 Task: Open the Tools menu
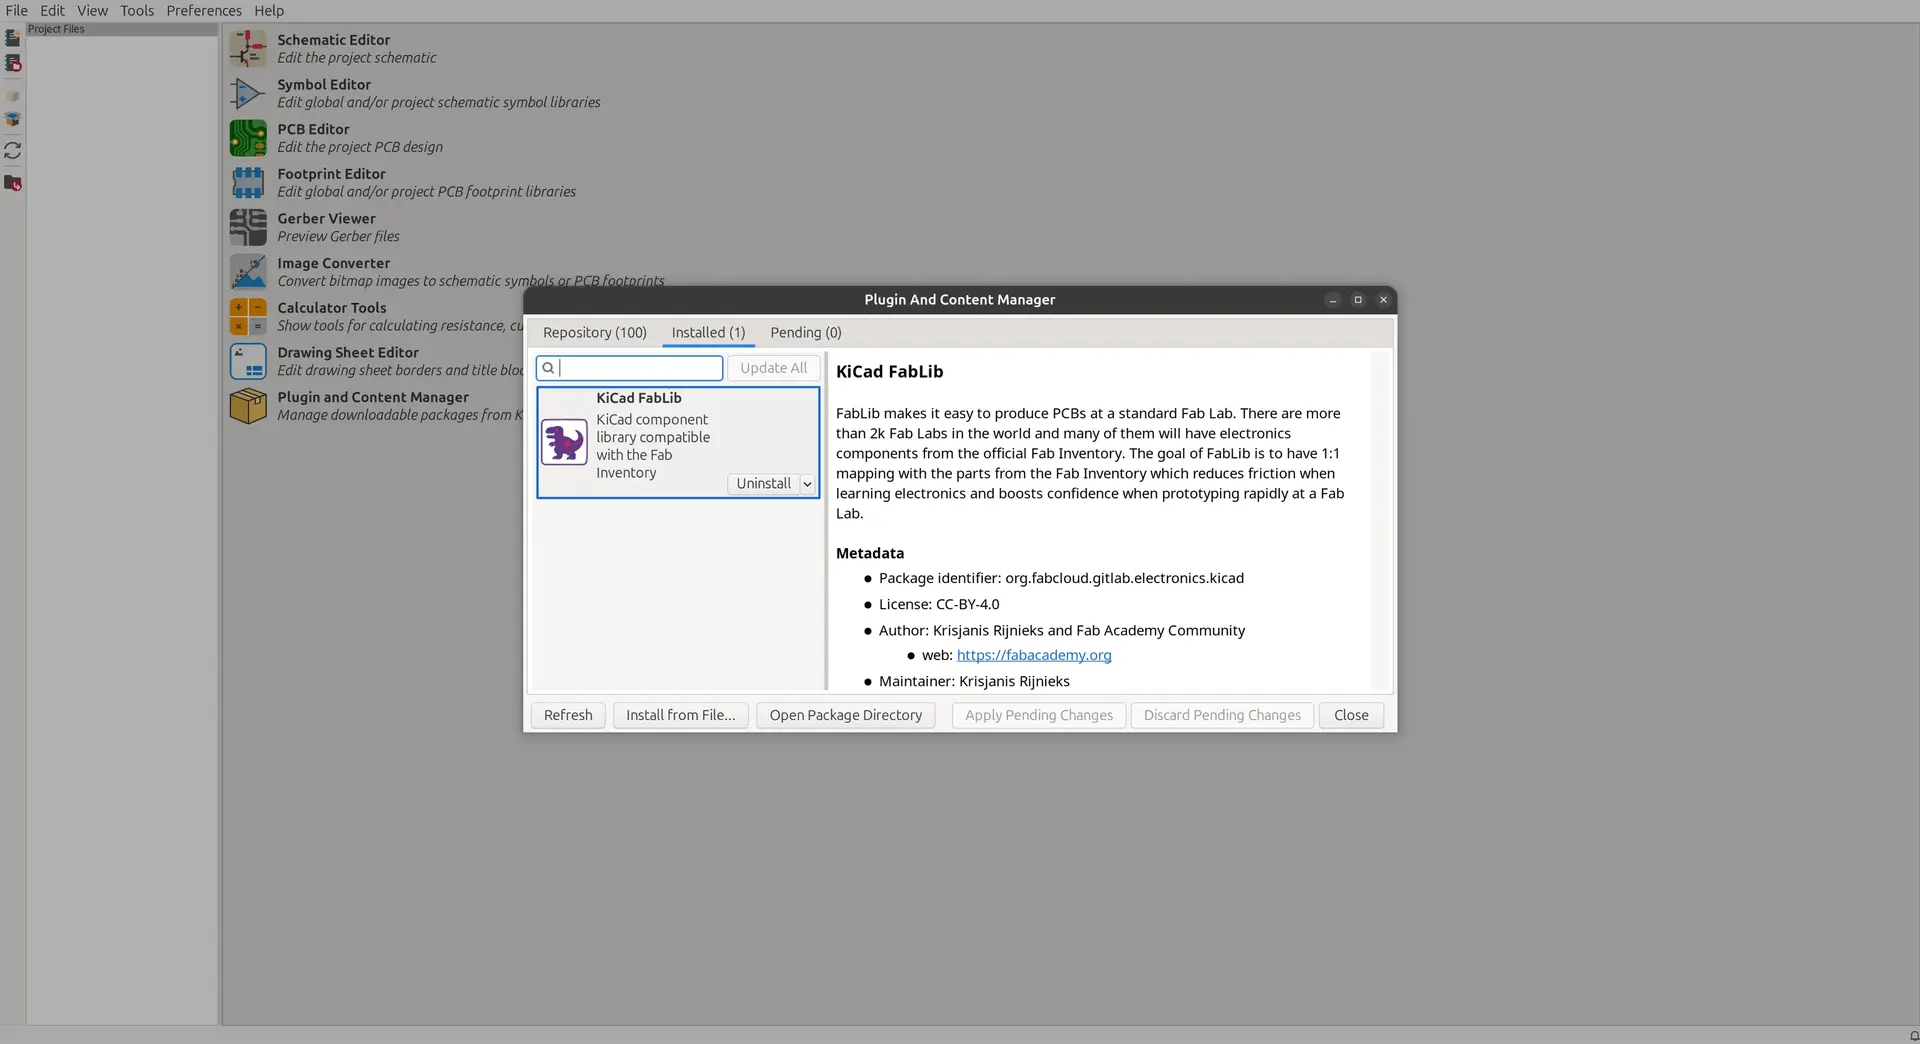pos(137,10)
